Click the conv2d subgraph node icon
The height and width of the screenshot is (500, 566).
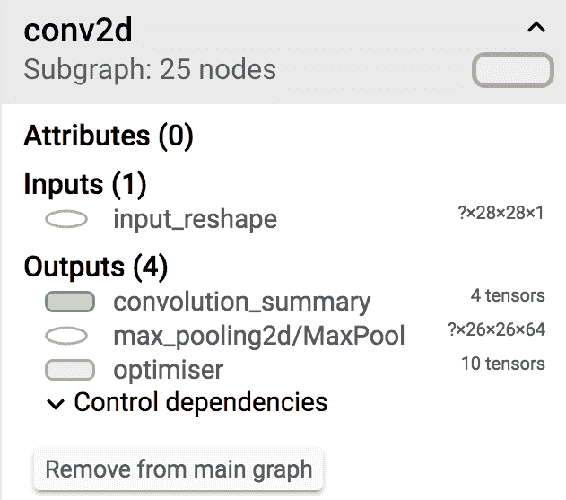point(513,70)
